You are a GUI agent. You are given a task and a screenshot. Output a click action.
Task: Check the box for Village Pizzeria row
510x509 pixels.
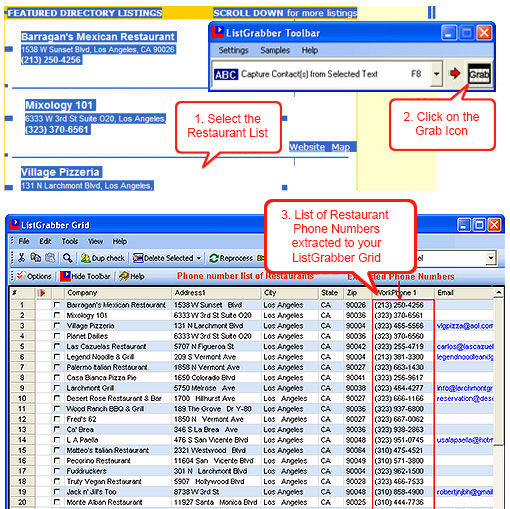[57, 325]
